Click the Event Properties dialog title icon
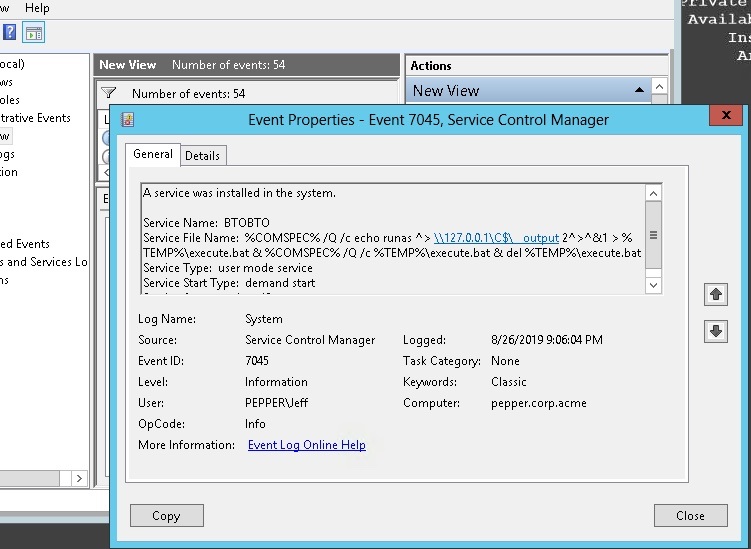 [128, 120]
